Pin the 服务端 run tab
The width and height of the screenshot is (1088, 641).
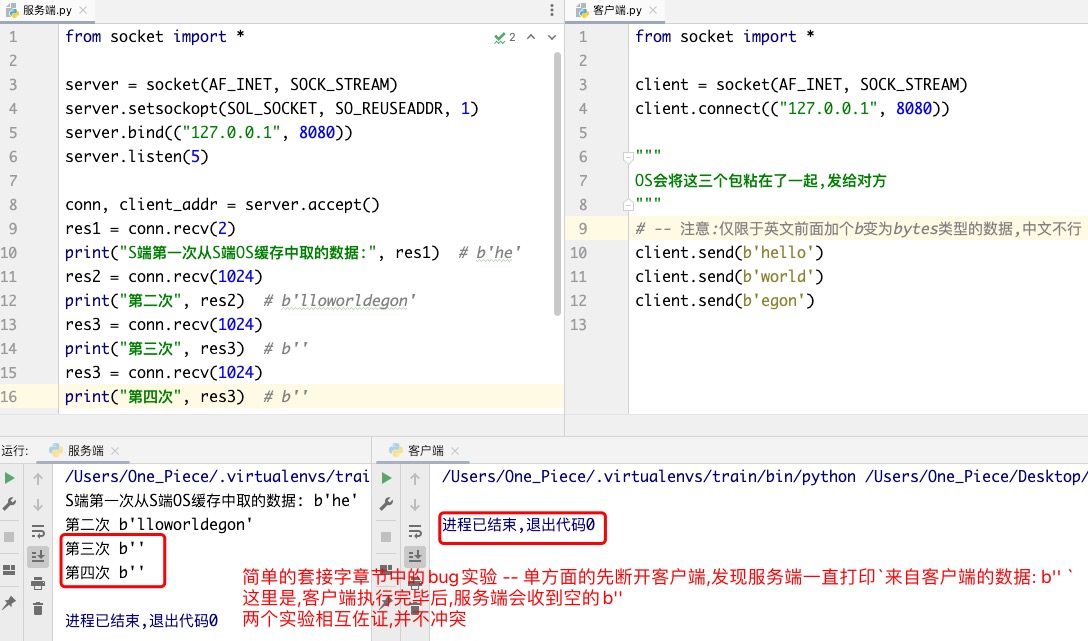(10, 603)
